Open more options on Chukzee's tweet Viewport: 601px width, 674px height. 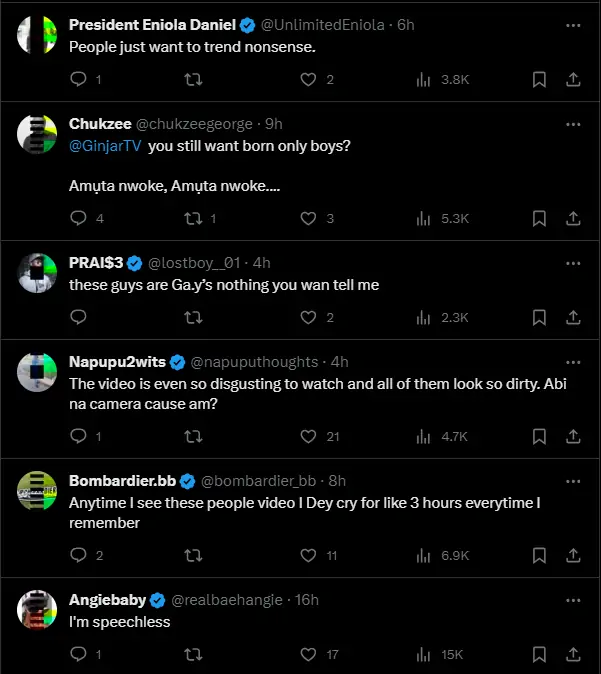573,124
